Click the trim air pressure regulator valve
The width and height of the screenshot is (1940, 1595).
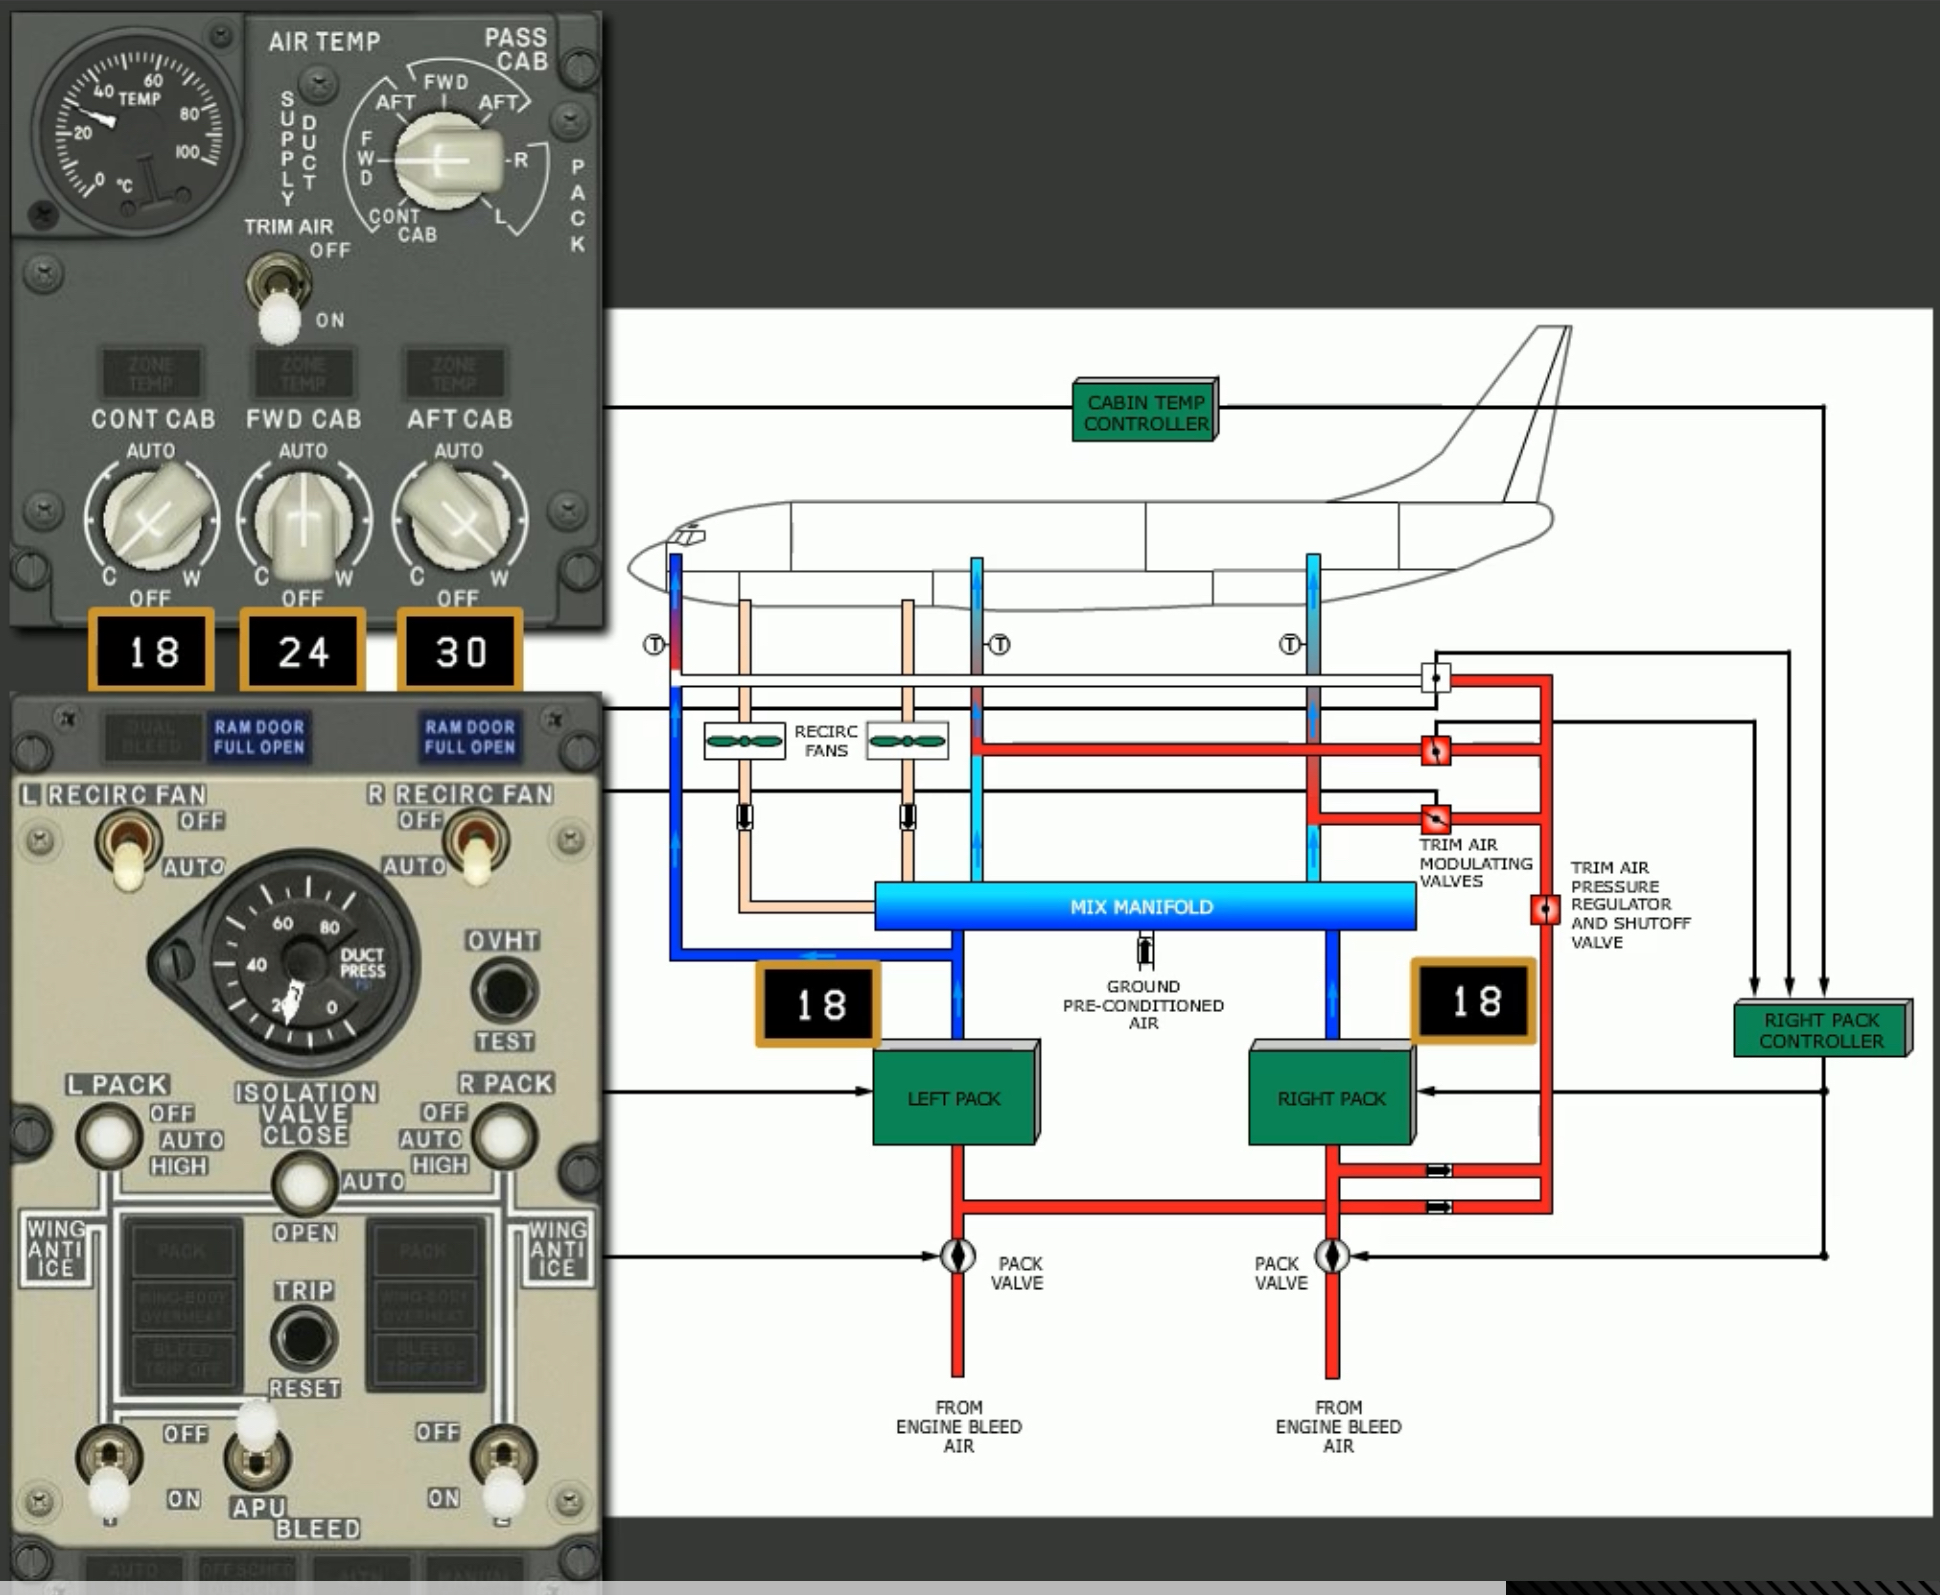(x=1545, y=909)
